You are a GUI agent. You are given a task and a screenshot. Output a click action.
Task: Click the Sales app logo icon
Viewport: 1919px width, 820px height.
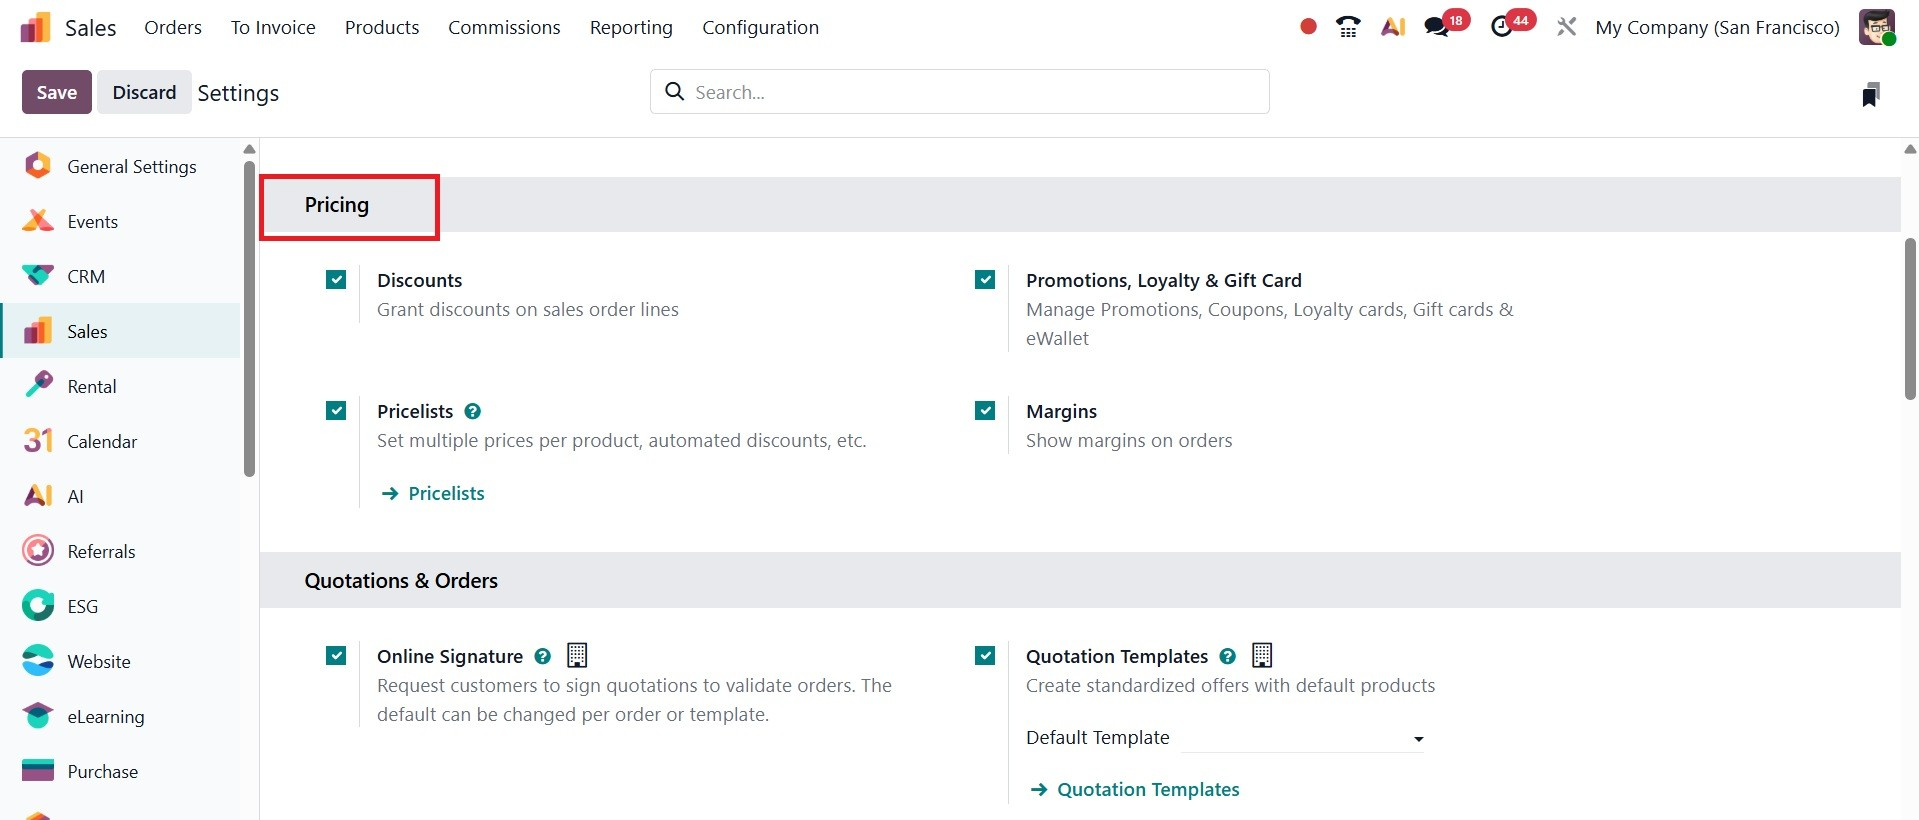[35, 27]
